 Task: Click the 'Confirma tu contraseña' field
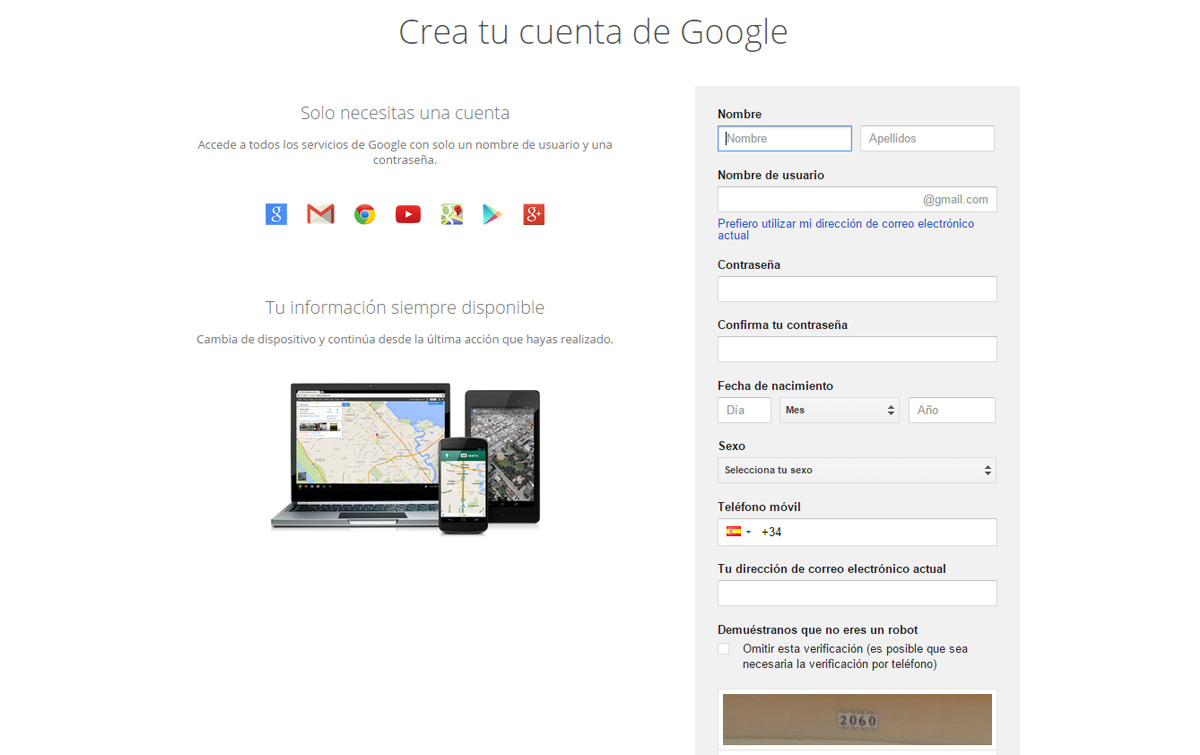point(857,349)
